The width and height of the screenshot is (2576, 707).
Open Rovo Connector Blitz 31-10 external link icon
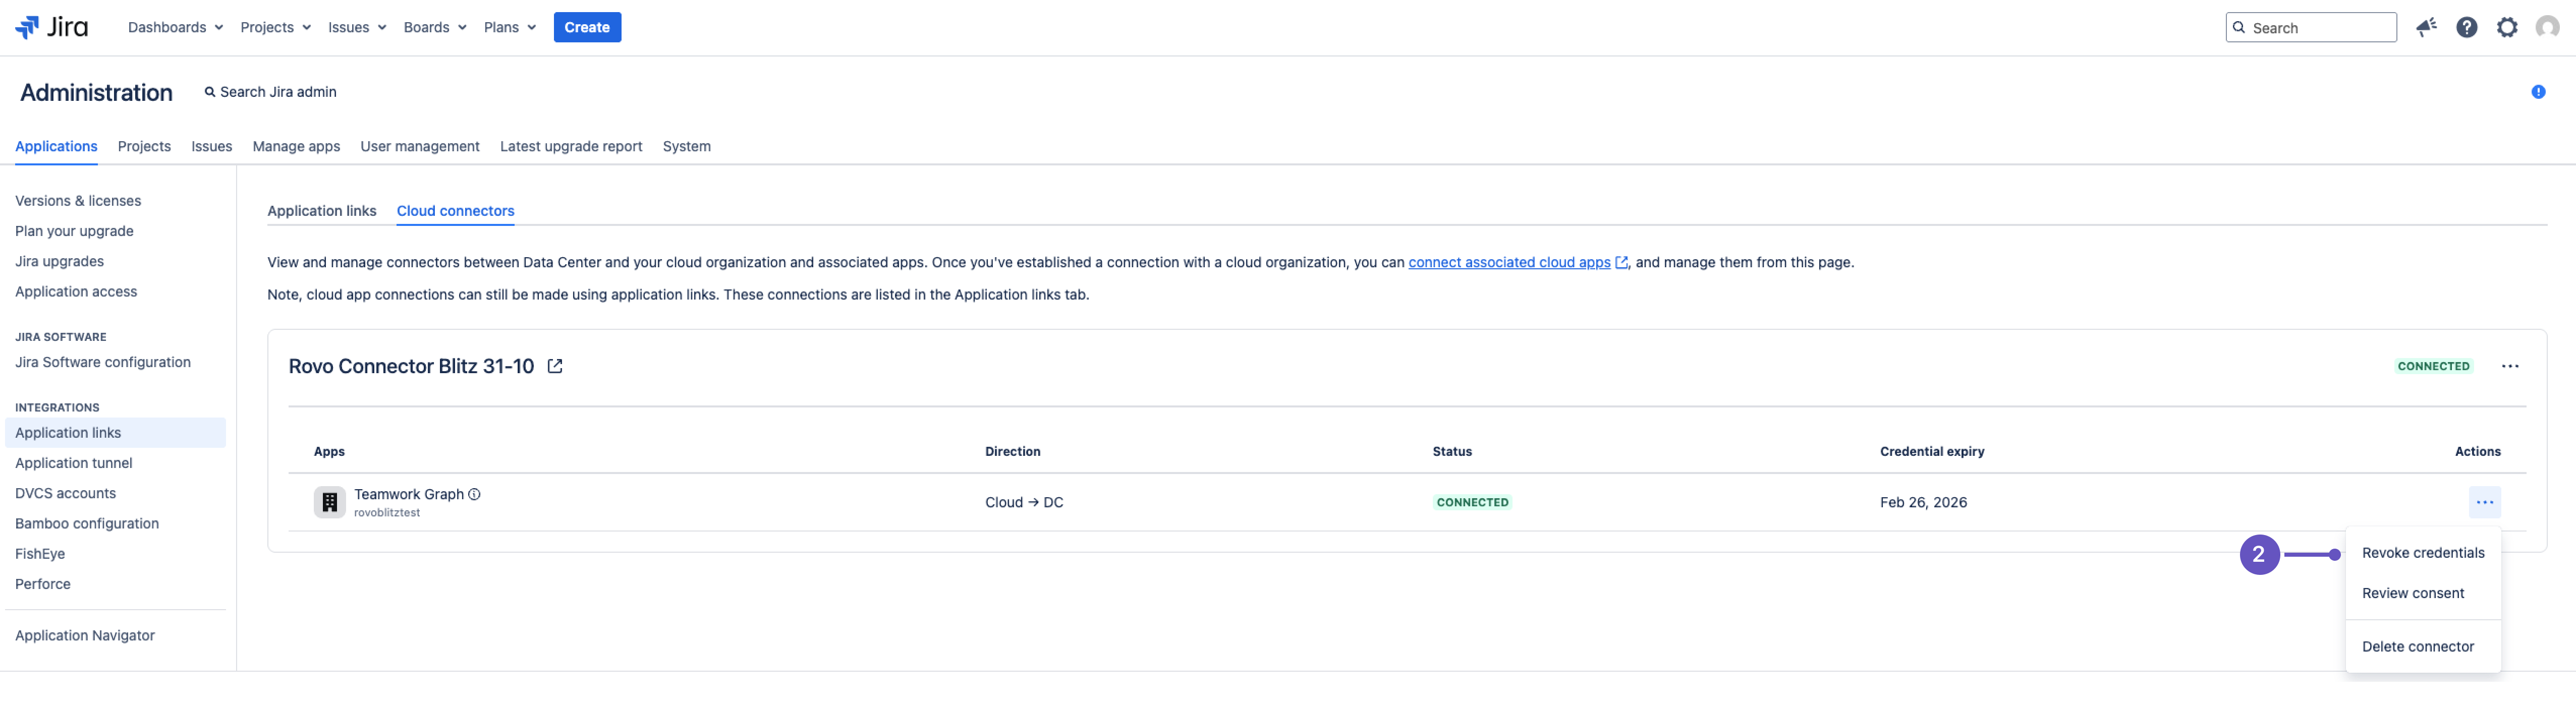556,366
